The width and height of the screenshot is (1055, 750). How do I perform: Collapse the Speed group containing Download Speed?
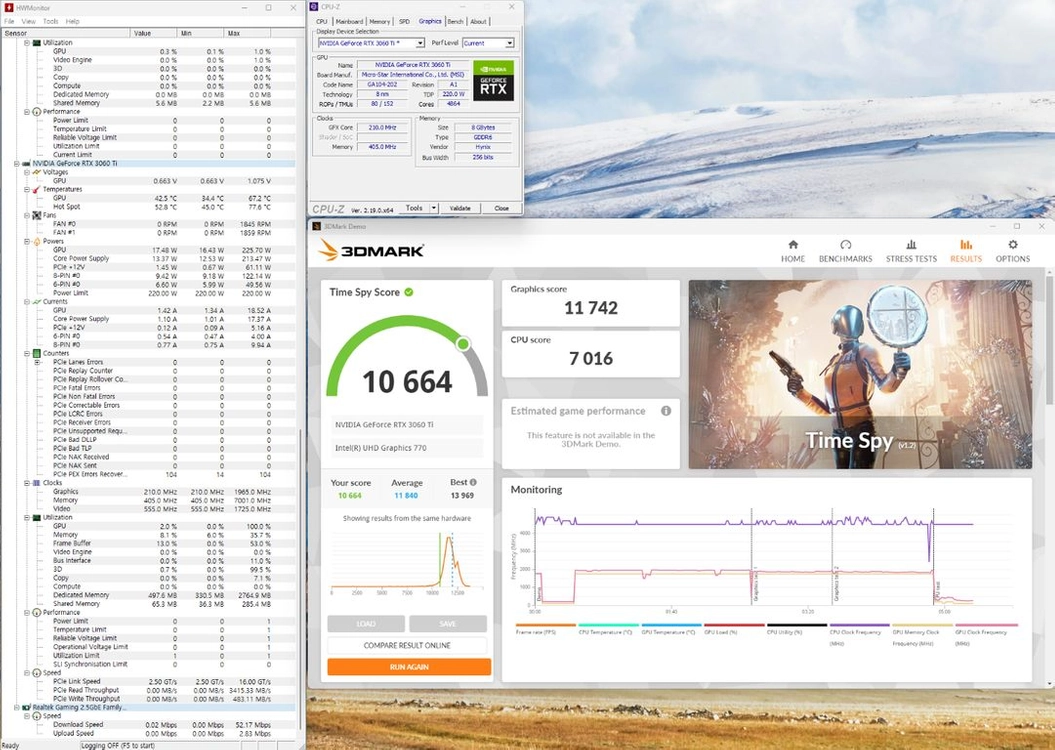tap(27, 716)
